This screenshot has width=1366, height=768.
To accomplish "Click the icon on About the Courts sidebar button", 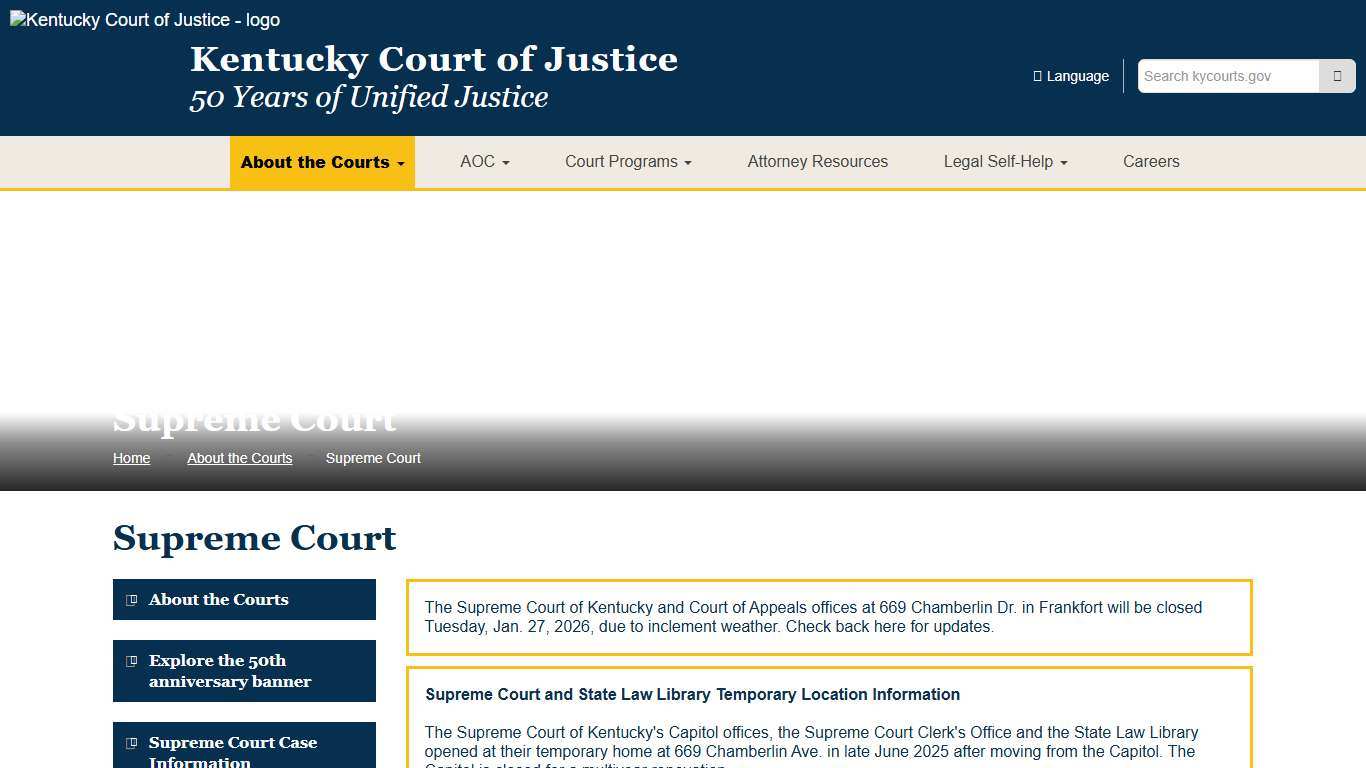I will tap(131, 599).
